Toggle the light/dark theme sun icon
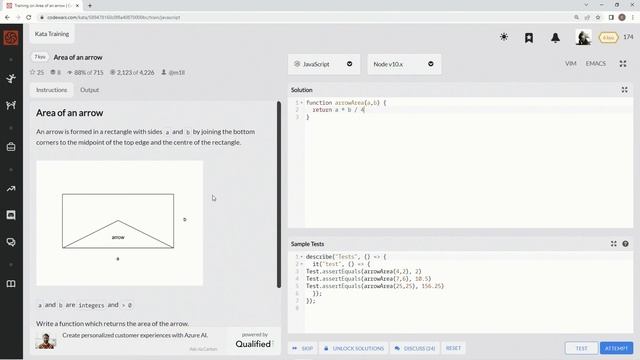Screen dimensions: 640x360 tap(504, 38)
